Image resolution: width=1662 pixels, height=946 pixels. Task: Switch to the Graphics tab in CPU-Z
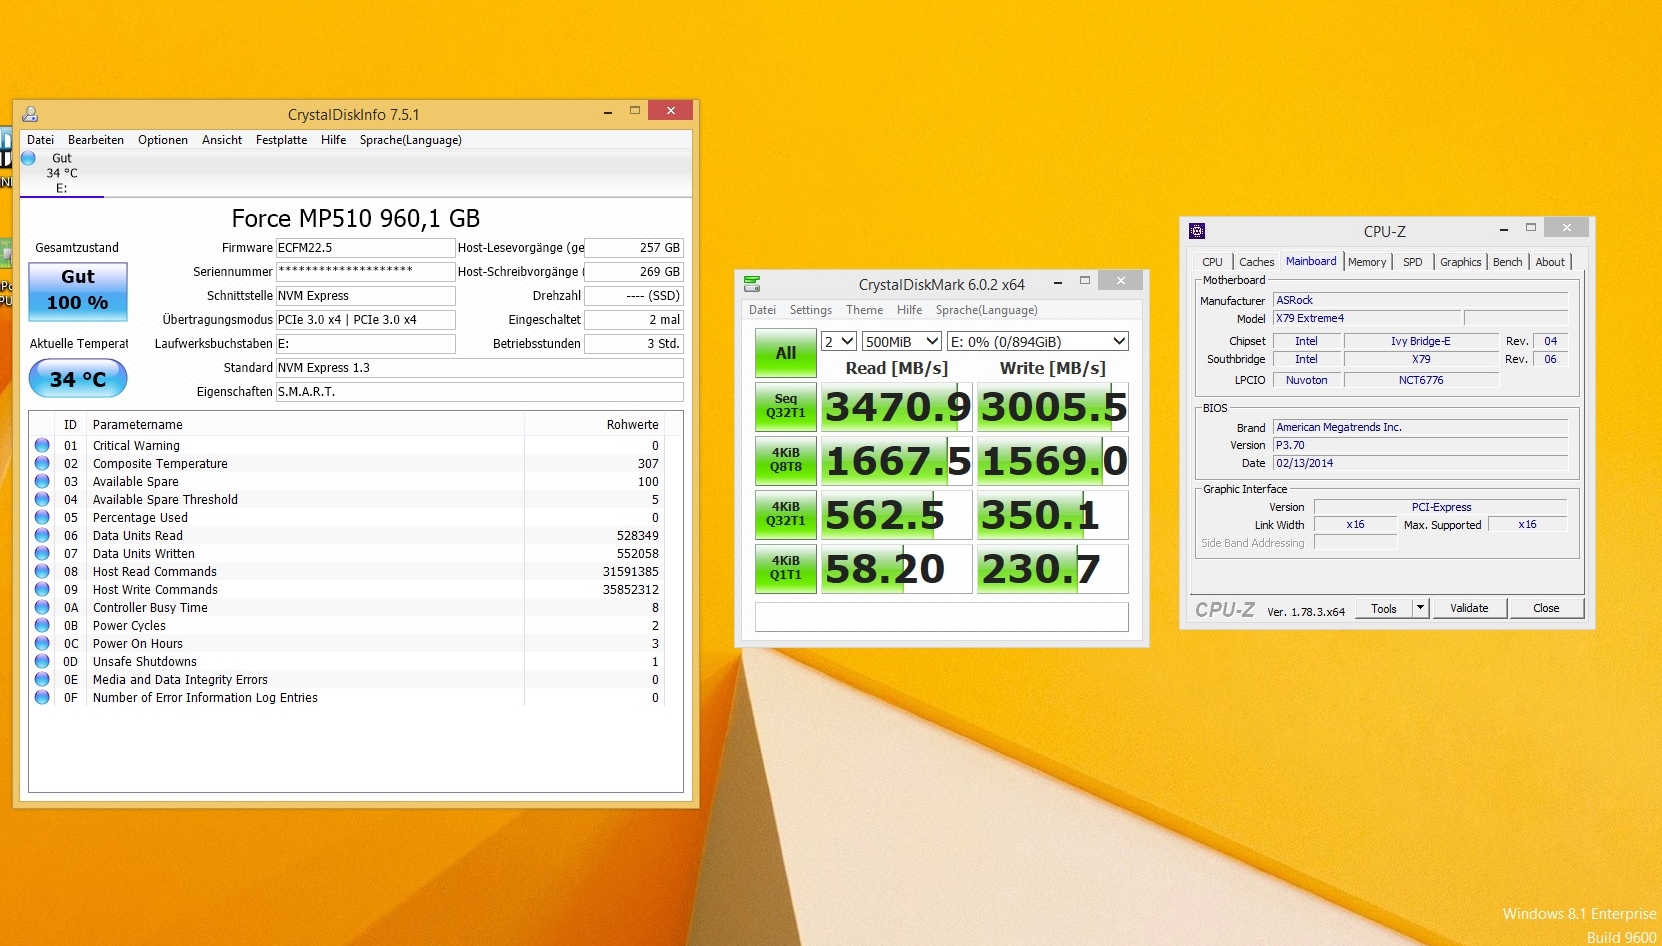[1461, 262]
